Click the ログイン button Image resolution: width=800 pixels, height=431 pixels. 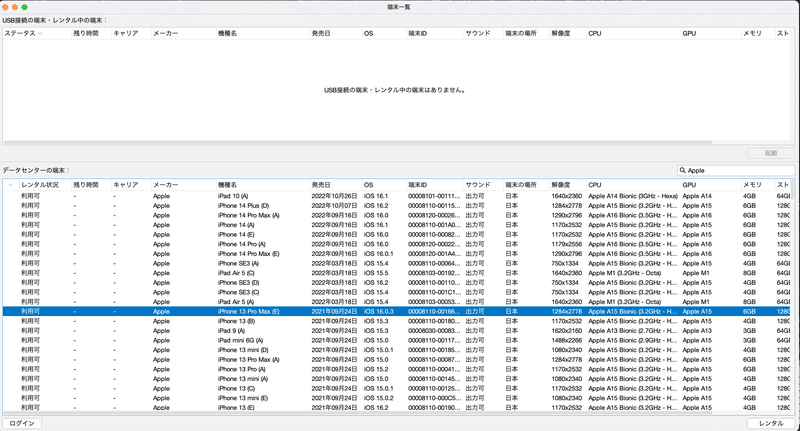point(22,423)
